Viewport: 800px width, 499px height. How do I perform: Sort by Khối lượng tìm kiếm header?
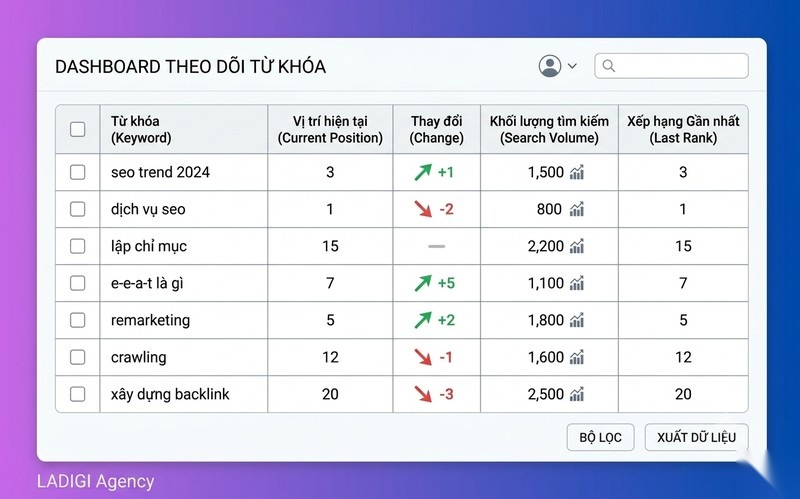click(549, 129)
